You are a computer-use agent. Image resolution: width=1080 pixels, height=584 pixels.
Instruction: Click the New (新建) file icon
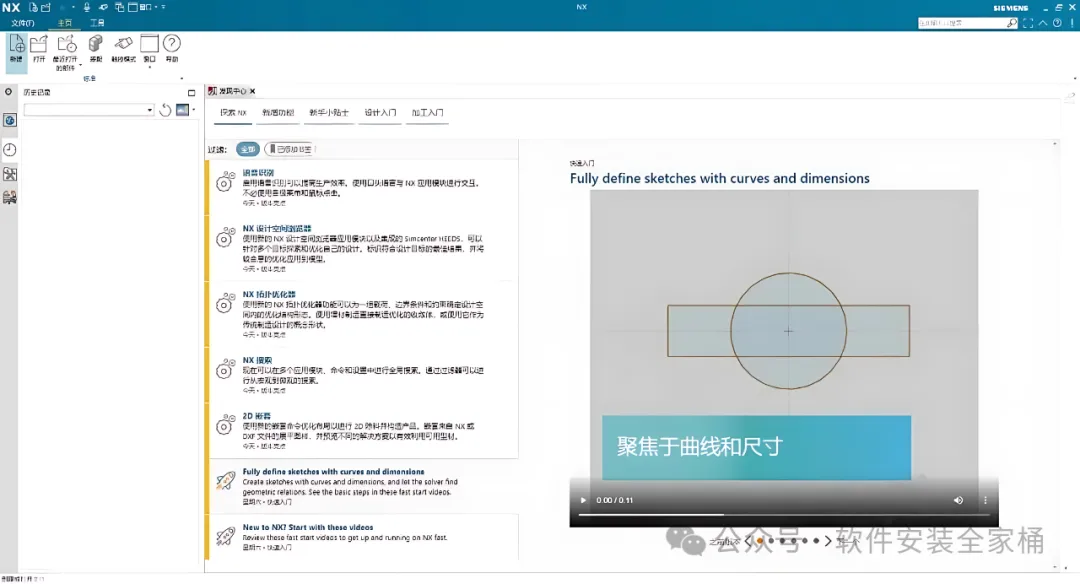17,45
